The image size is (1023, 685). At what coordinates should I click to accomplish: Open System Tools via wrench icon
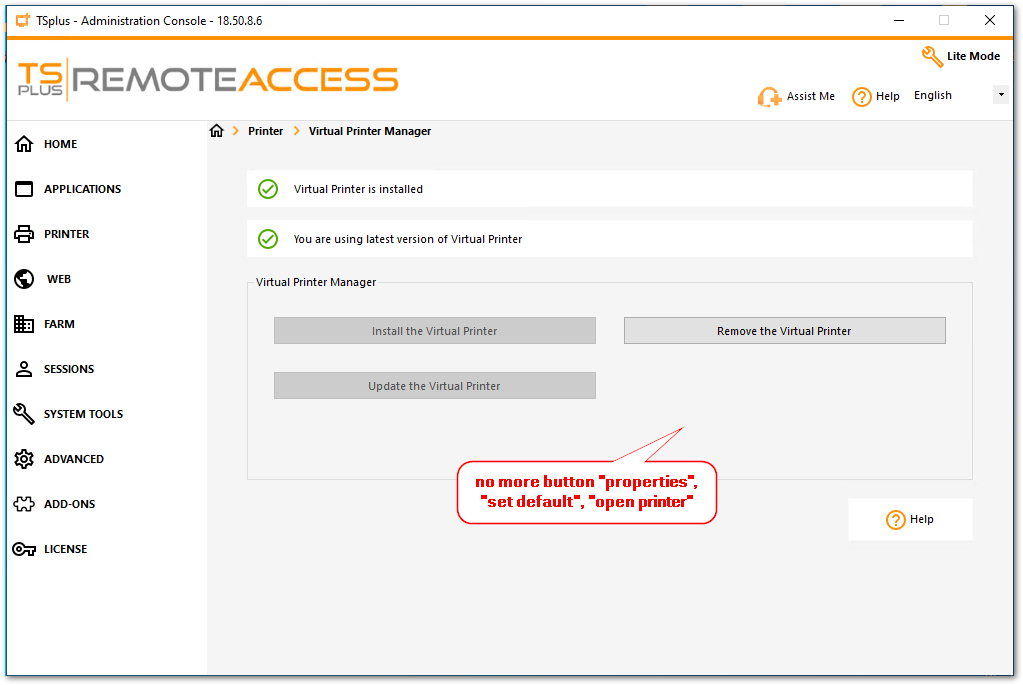25,414
